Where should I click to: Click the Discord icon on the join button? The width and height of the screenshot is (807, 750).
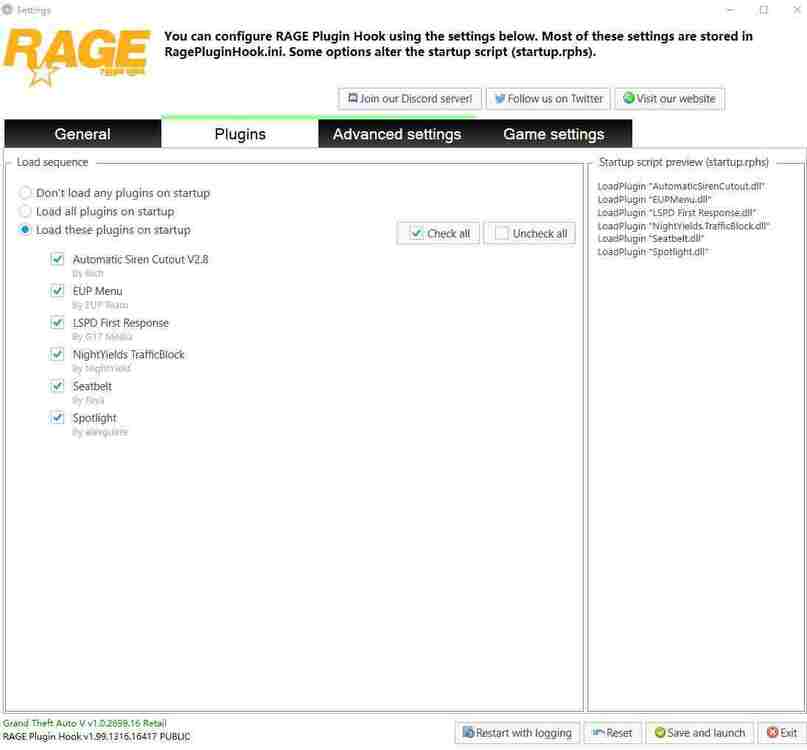click(351, 99)
